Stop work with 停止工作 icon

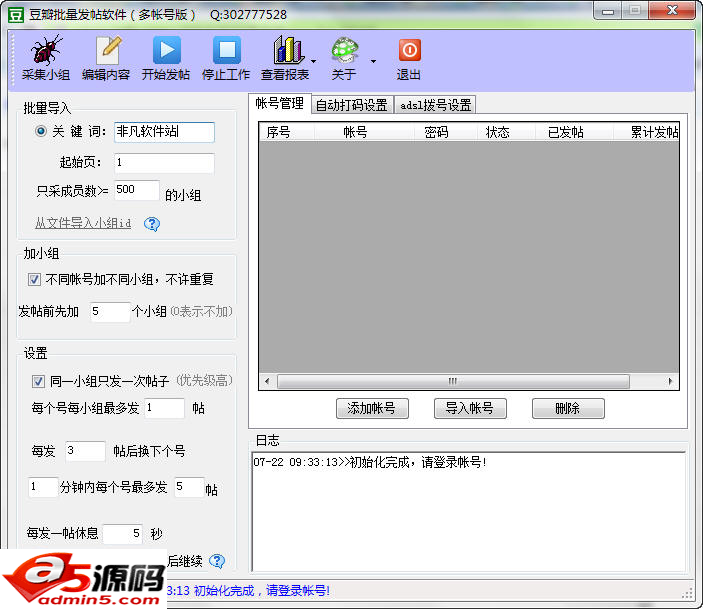(226, 58)
